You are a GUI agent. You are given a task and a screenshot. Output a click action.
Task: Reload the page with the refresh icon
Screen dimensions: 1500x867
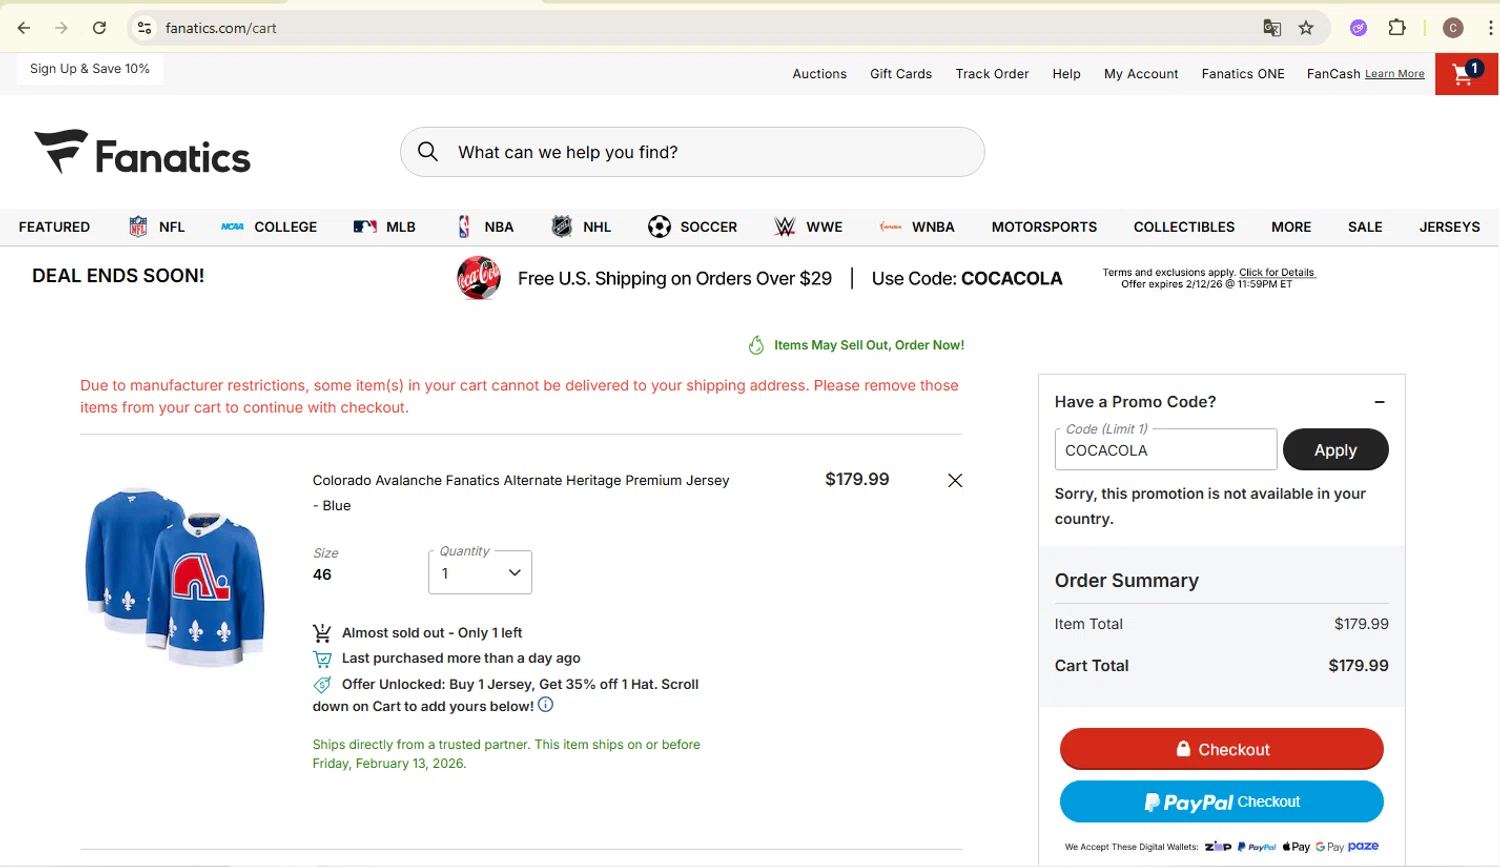point(99,28)
